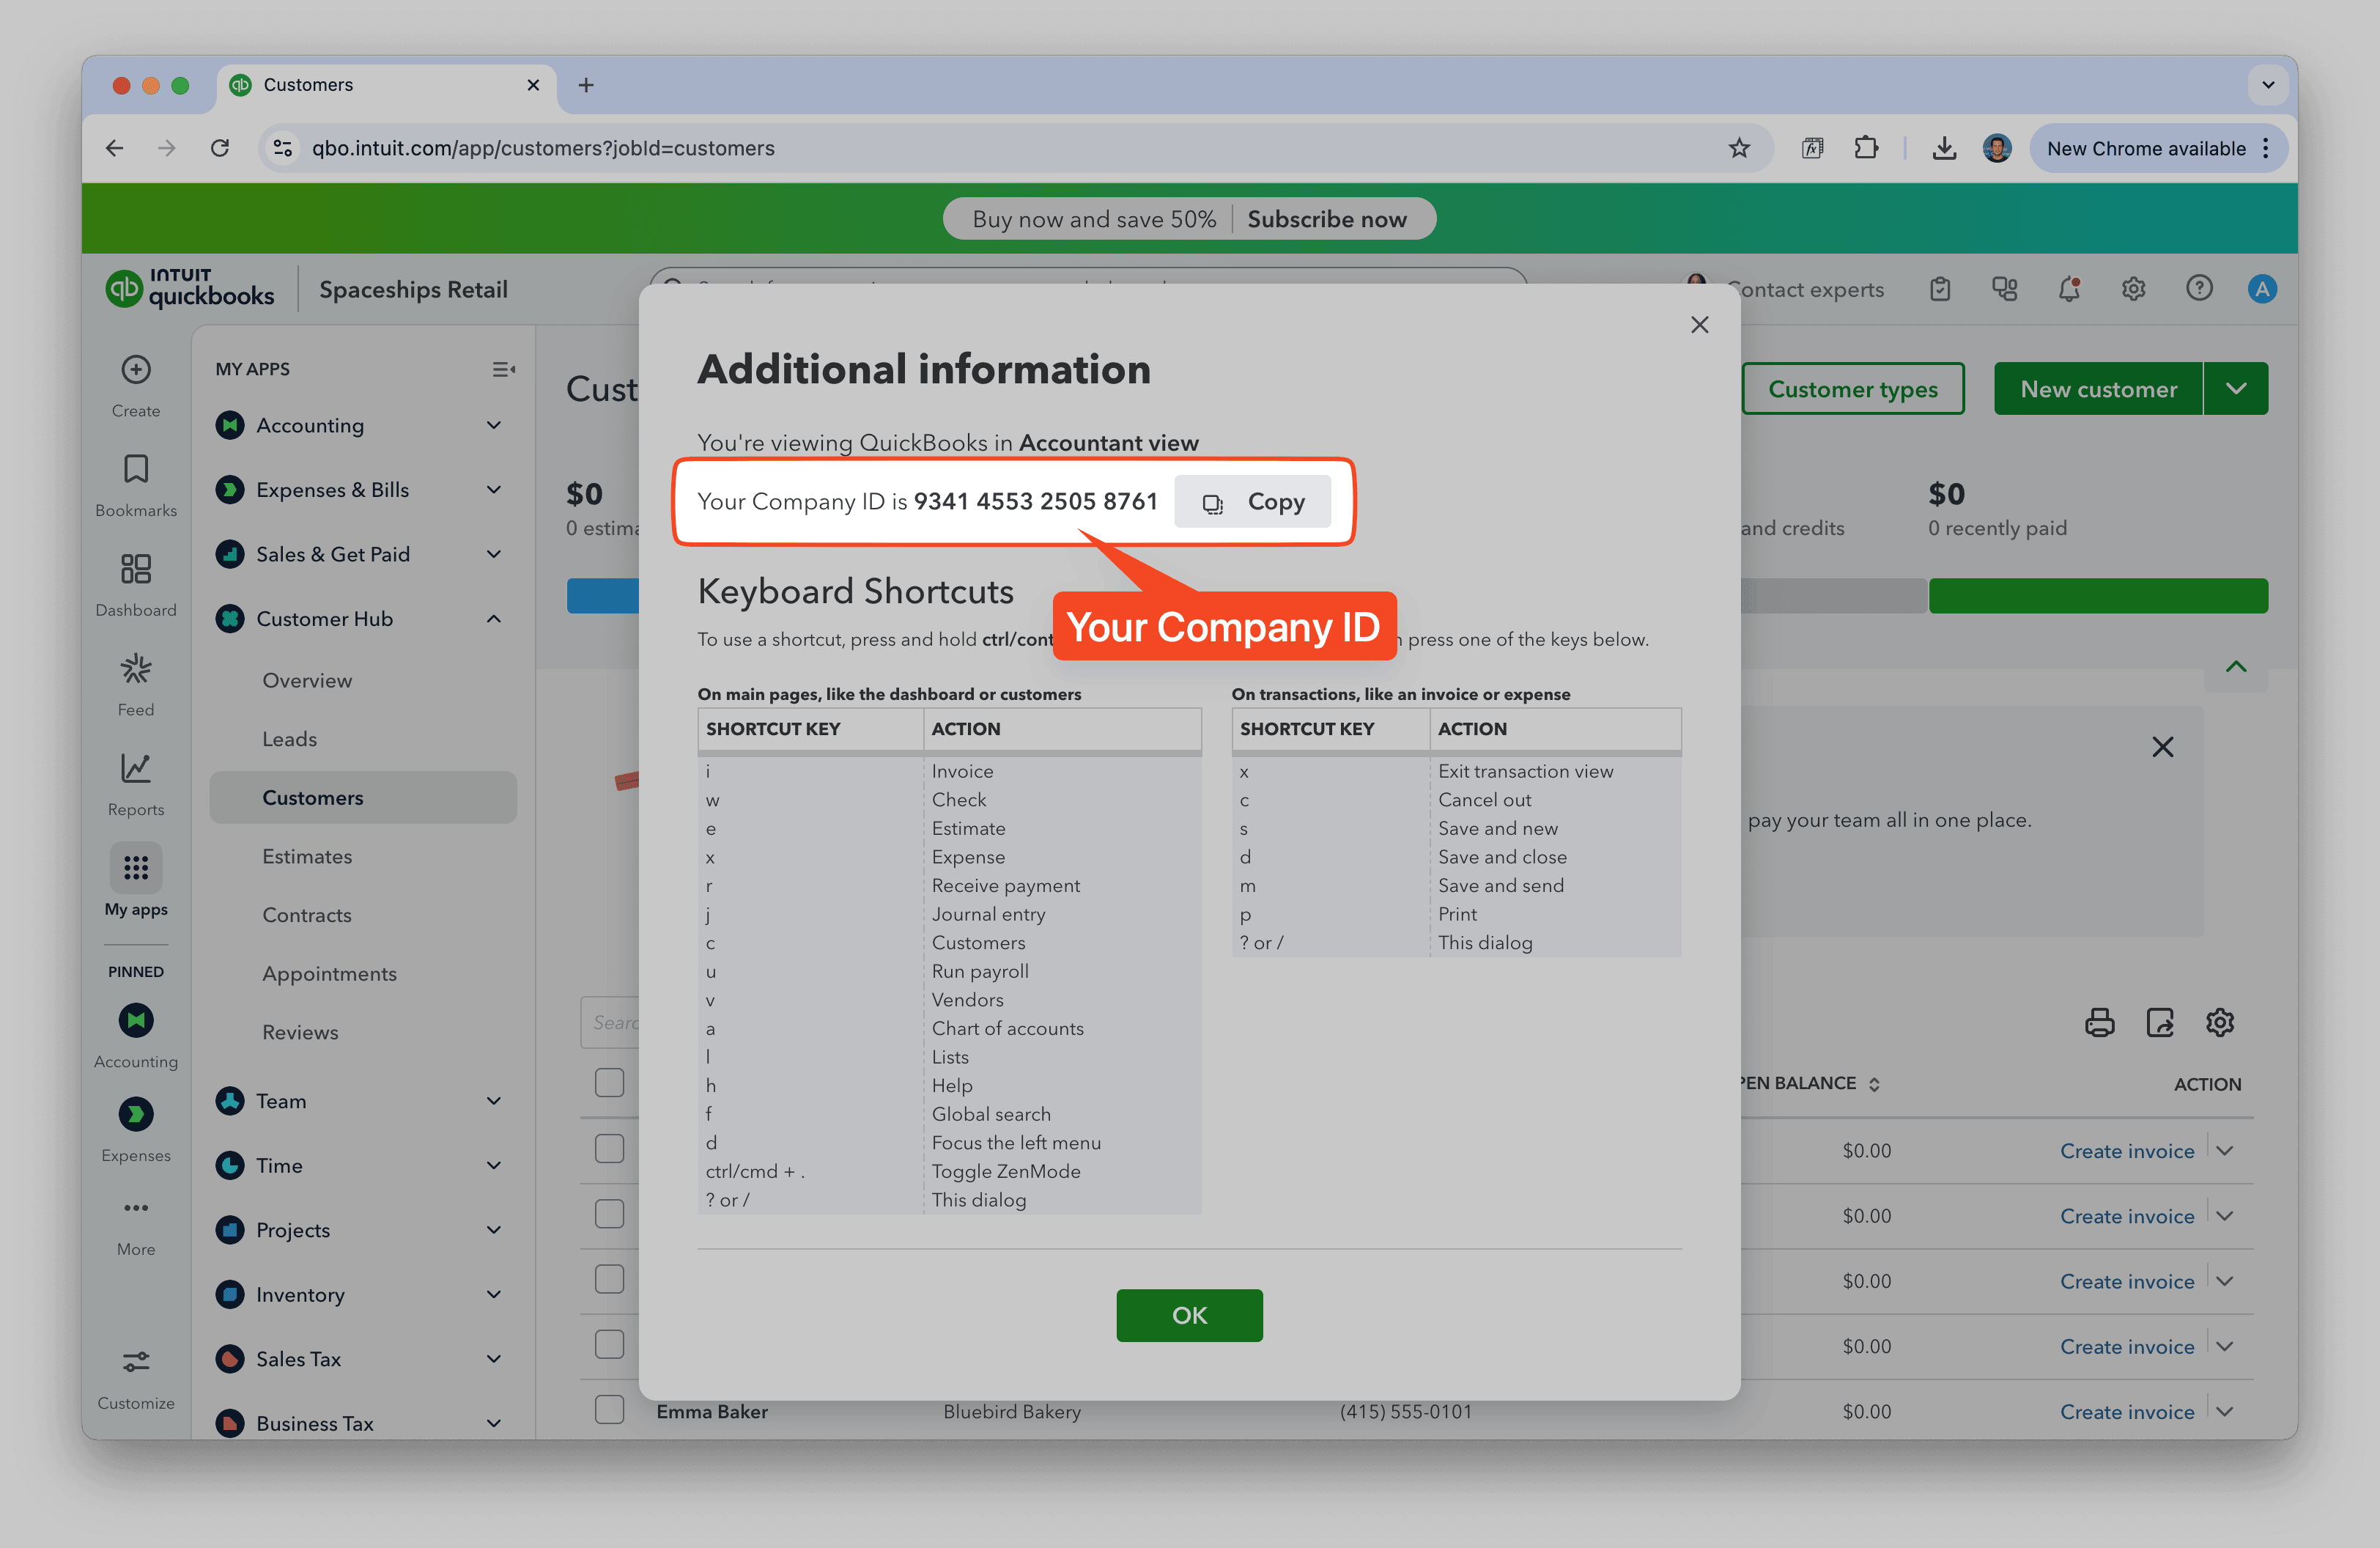Open Chrome extensions puzzle icon
The height and width of the screenshot is (1548, 2380).
pos(1866,148)
